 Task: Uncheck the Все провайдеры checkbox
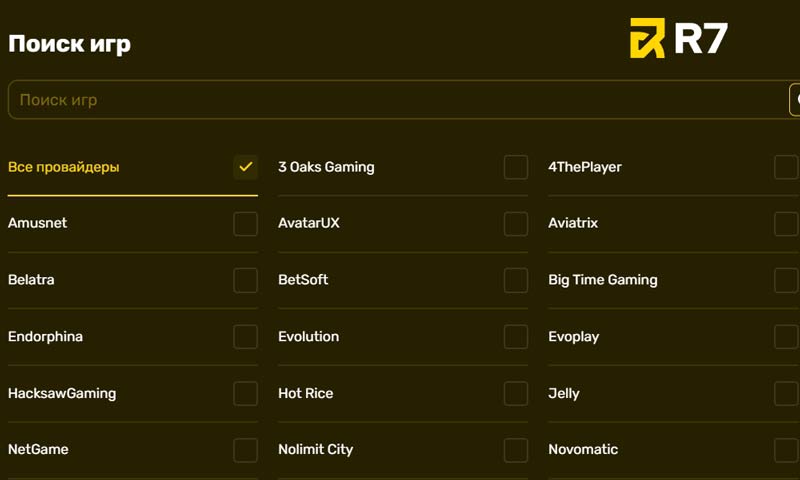coord(245,167)
